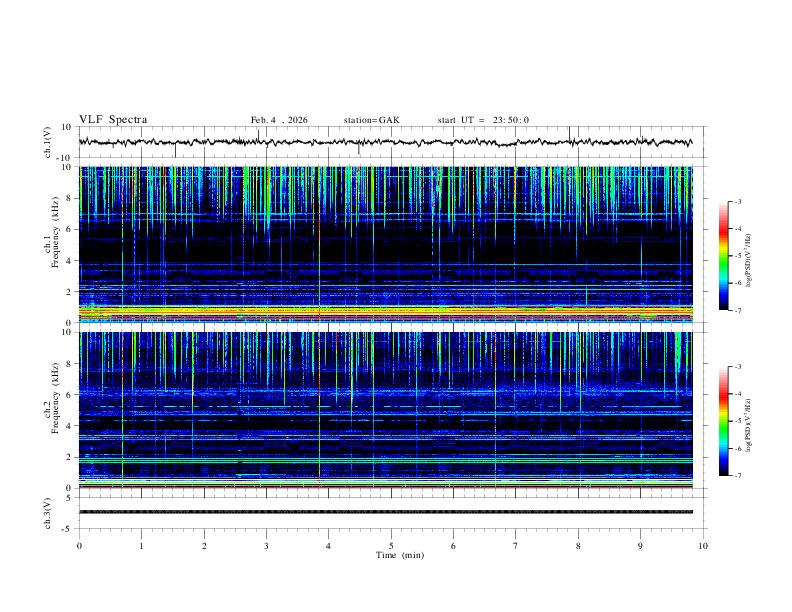Click the ch.2 colorbar "log(PSD)(V²/Hz)" label
The width and height of the screenshot is (792, 612).
coord(748,425)
